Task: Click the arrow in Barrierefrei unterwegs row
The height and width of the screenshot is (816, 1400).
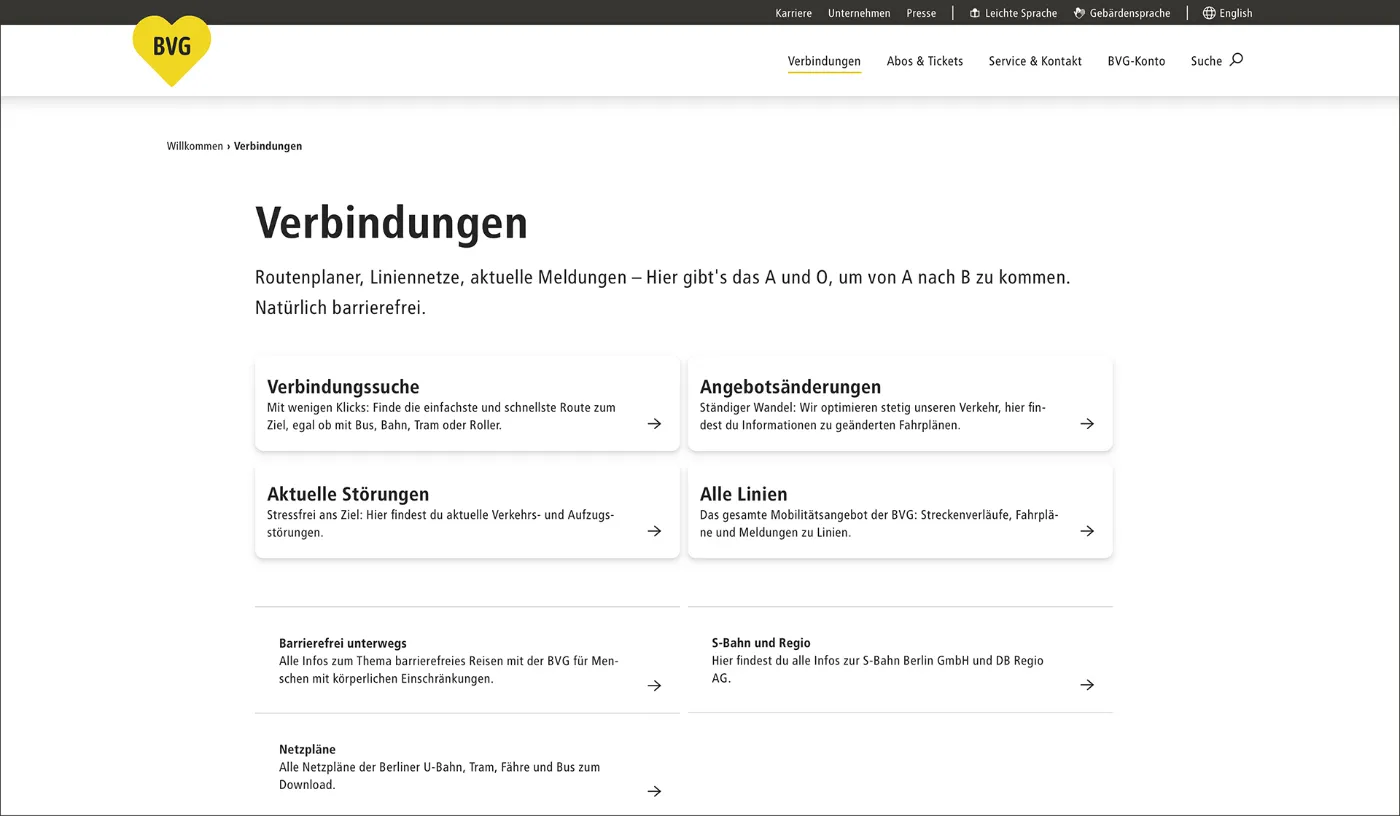Action: pyautogui.click(x=654, y=685)
